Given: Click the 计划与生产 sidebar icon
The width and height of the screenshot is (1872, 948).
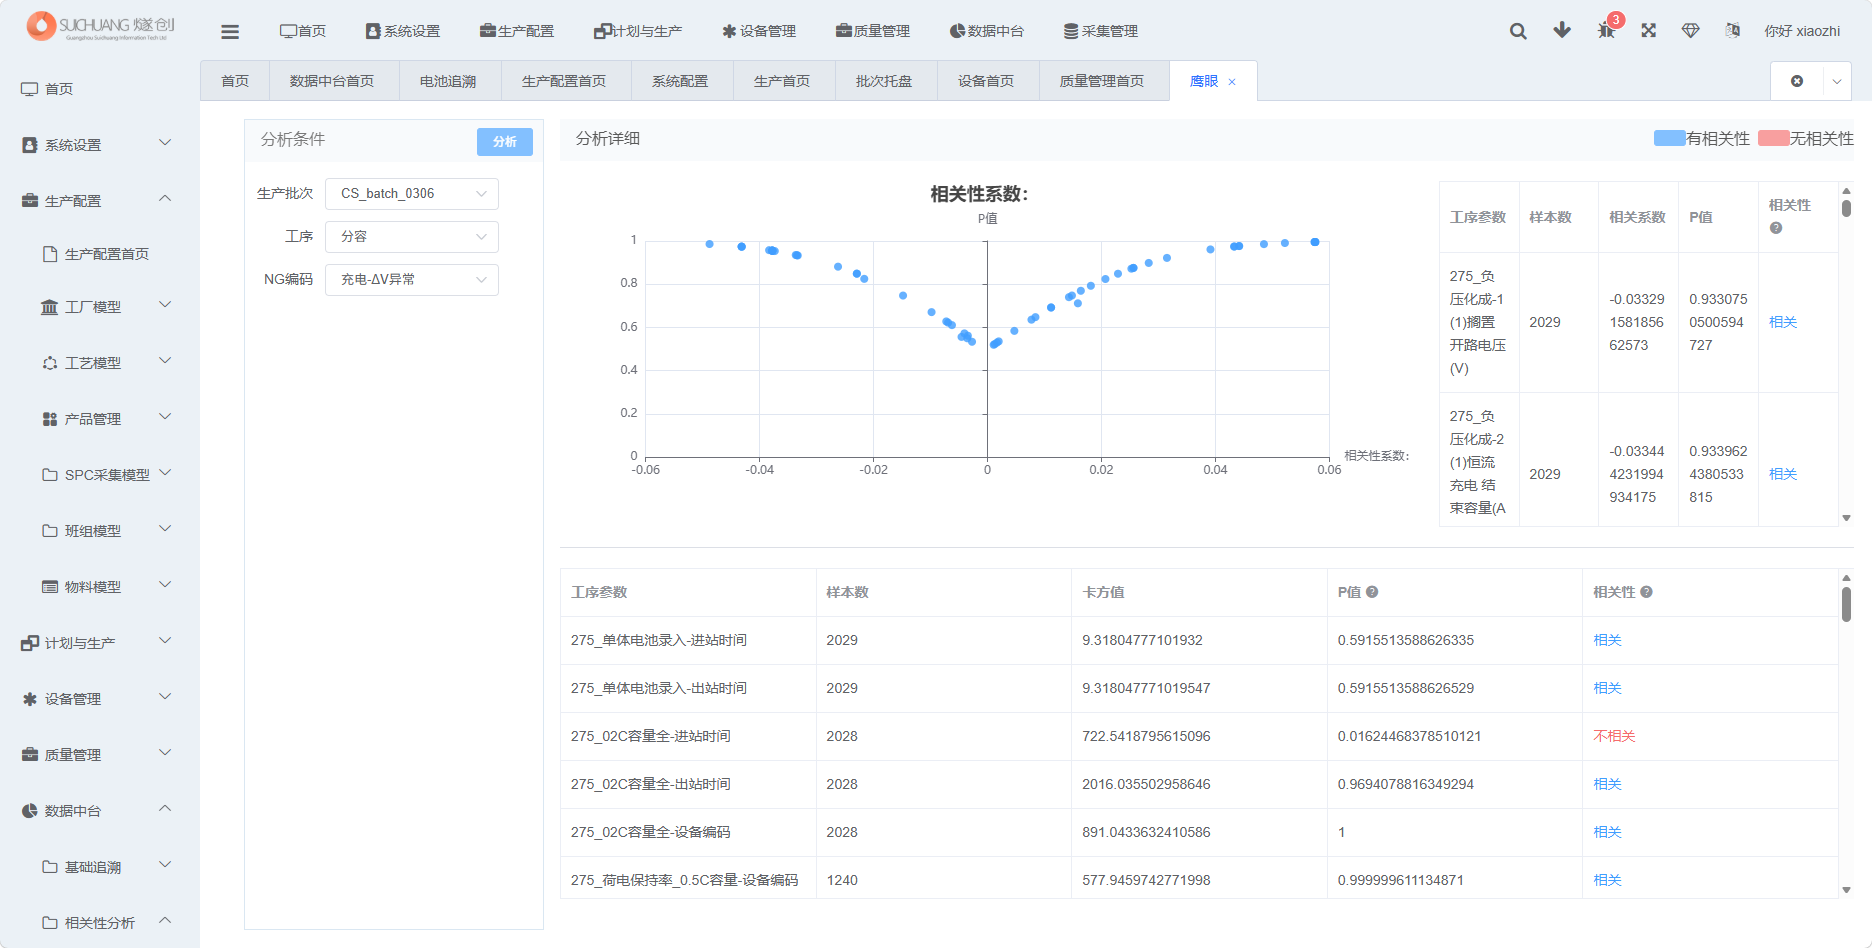Looking at the screenshot, I should pyautogui.click(x=30, y=643).
